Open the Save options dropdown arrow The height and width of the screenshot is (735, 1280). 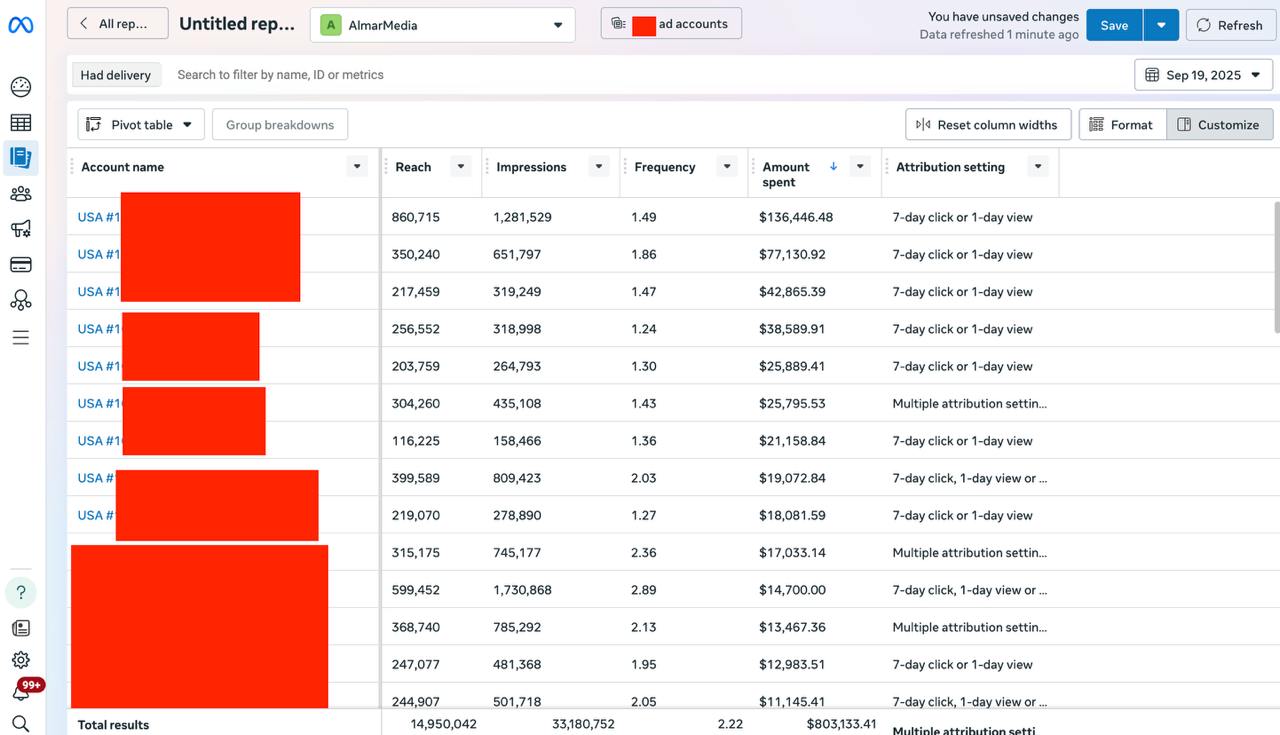click(1161, 25)
